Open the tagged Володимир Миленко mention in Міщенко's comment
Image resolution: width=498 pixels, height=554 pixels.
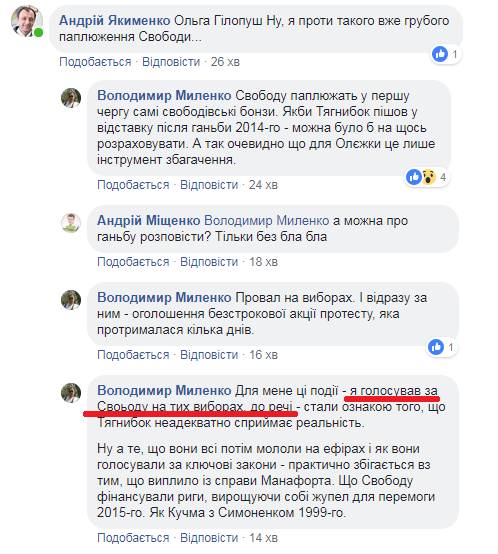[267, 220]
